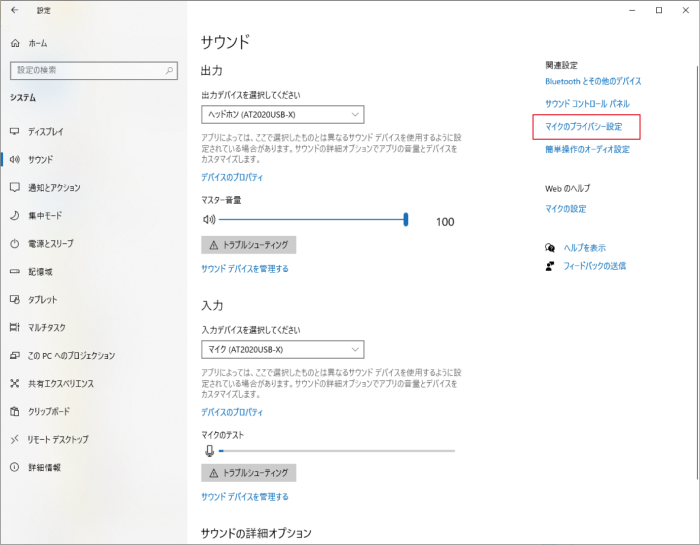Click the 通知とアクション icon
700x545 pixels.
tap(15, 187)
